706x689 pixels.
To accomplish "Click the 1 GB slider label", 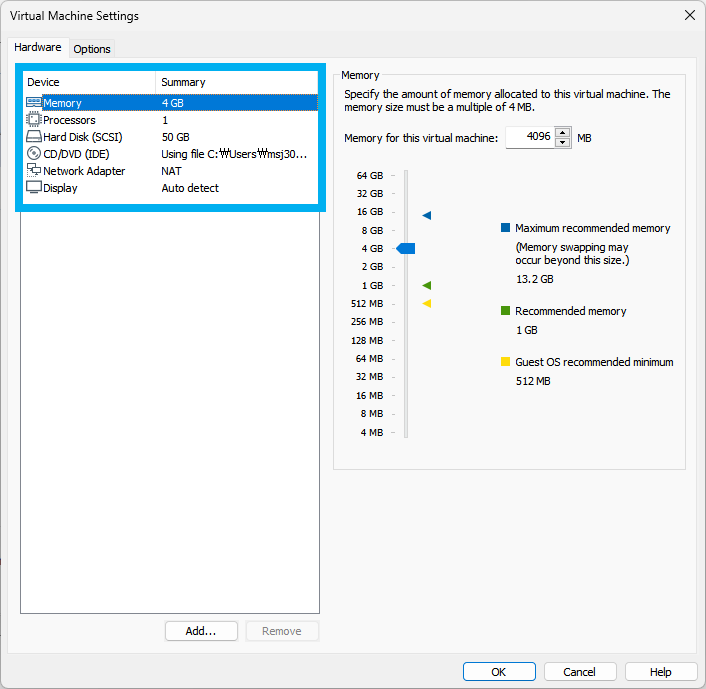I will [x=372, y=285].
